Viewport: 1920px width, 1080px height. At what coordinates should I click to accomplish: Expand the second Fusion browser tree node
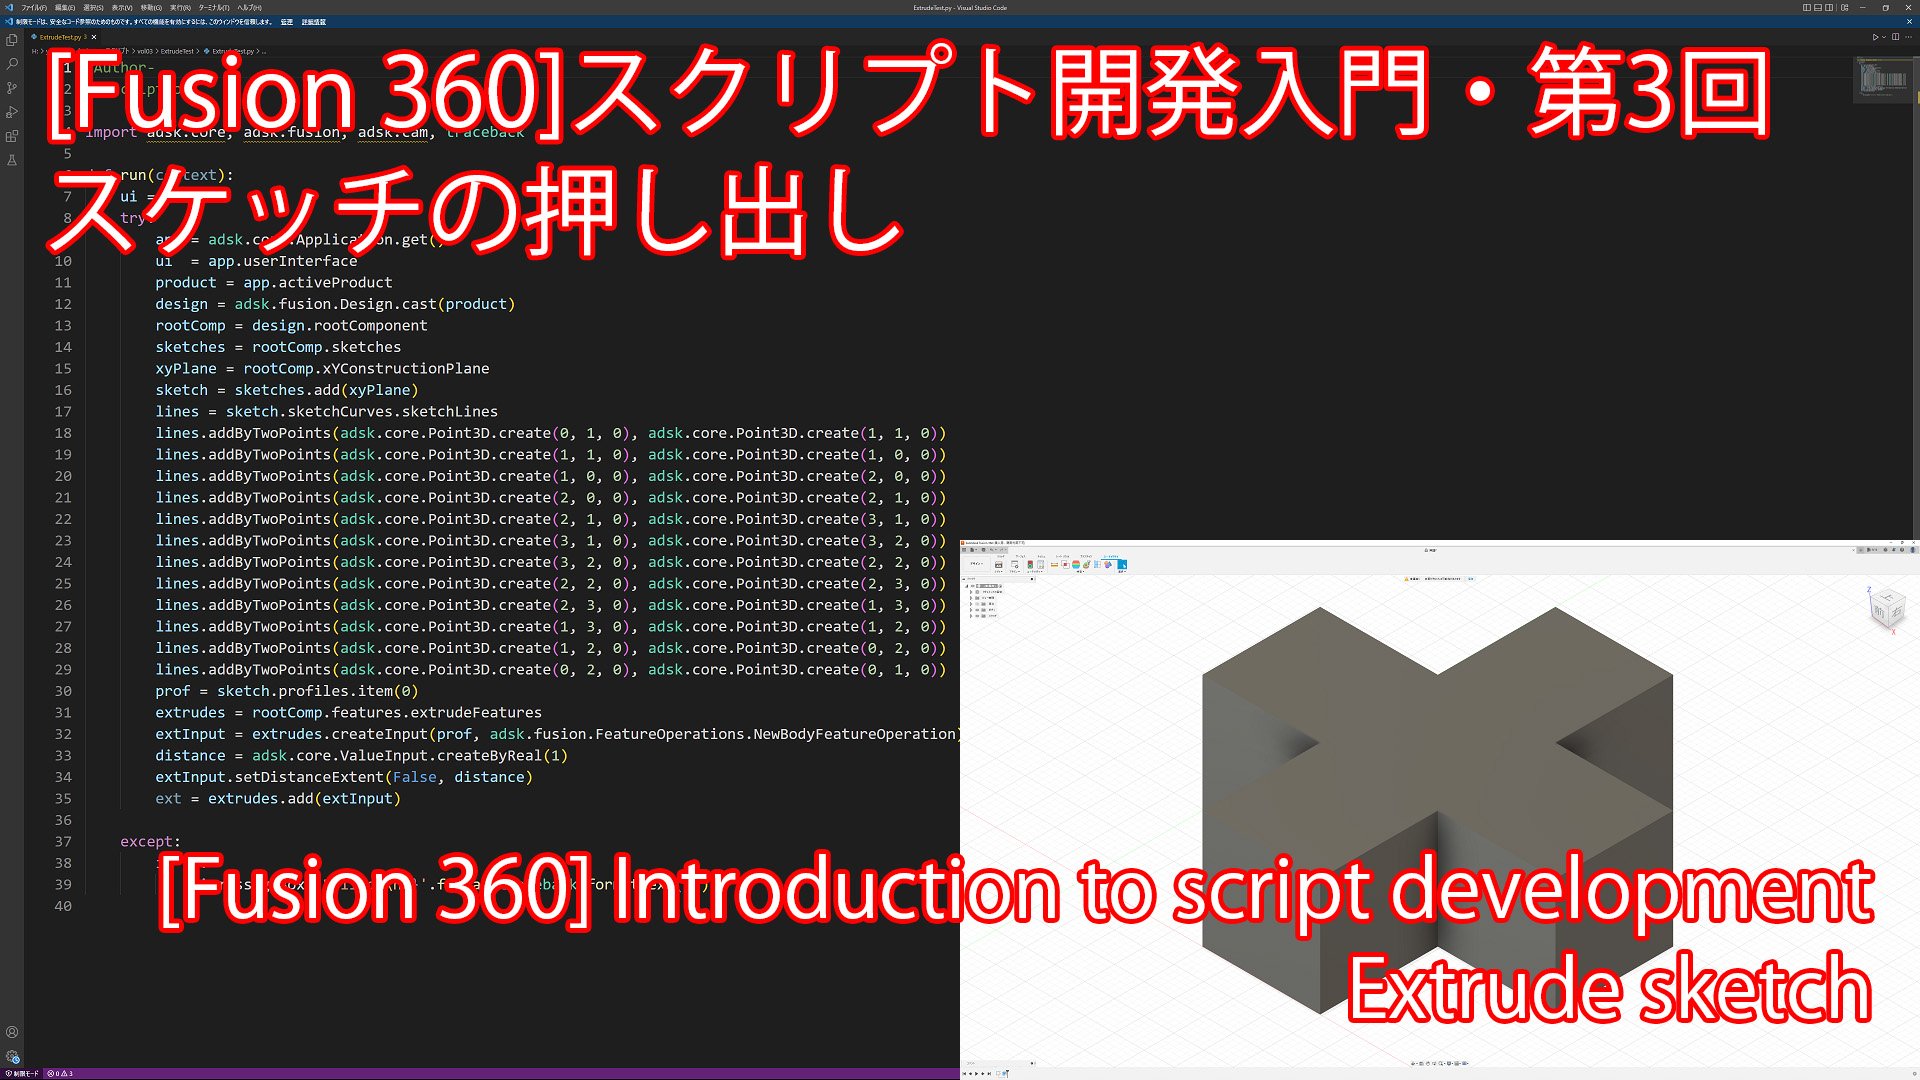tap(971, 598)
